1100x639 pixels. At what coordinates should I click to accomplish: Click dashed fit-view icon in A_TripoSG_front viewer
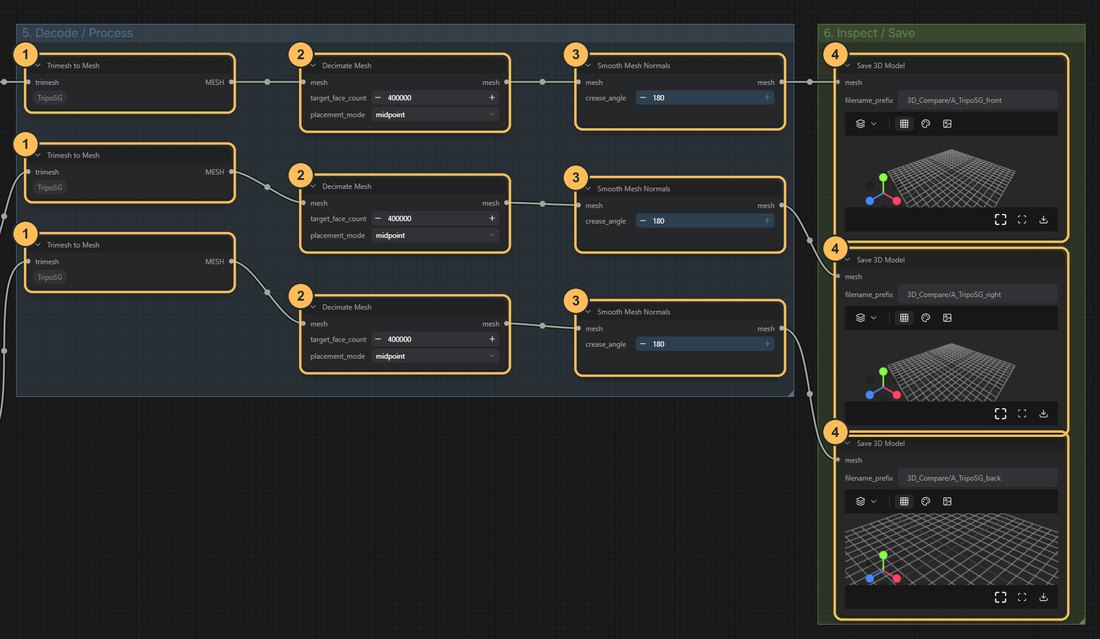point(1022,220)
